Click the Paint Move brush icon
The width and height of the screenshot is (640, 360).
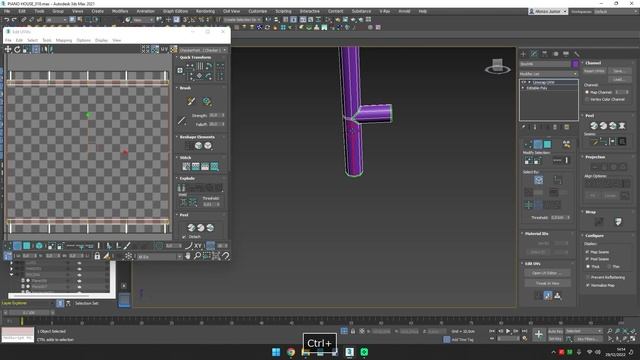[x=191, y=101]
